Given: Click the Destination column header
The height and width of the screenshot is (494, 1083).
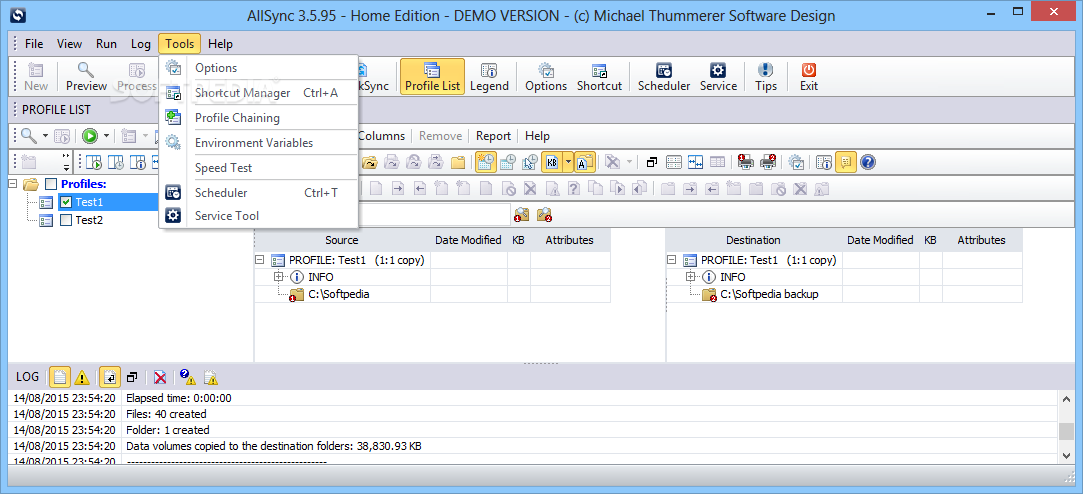Looking at the screenshot, I should tap(754, 240).
